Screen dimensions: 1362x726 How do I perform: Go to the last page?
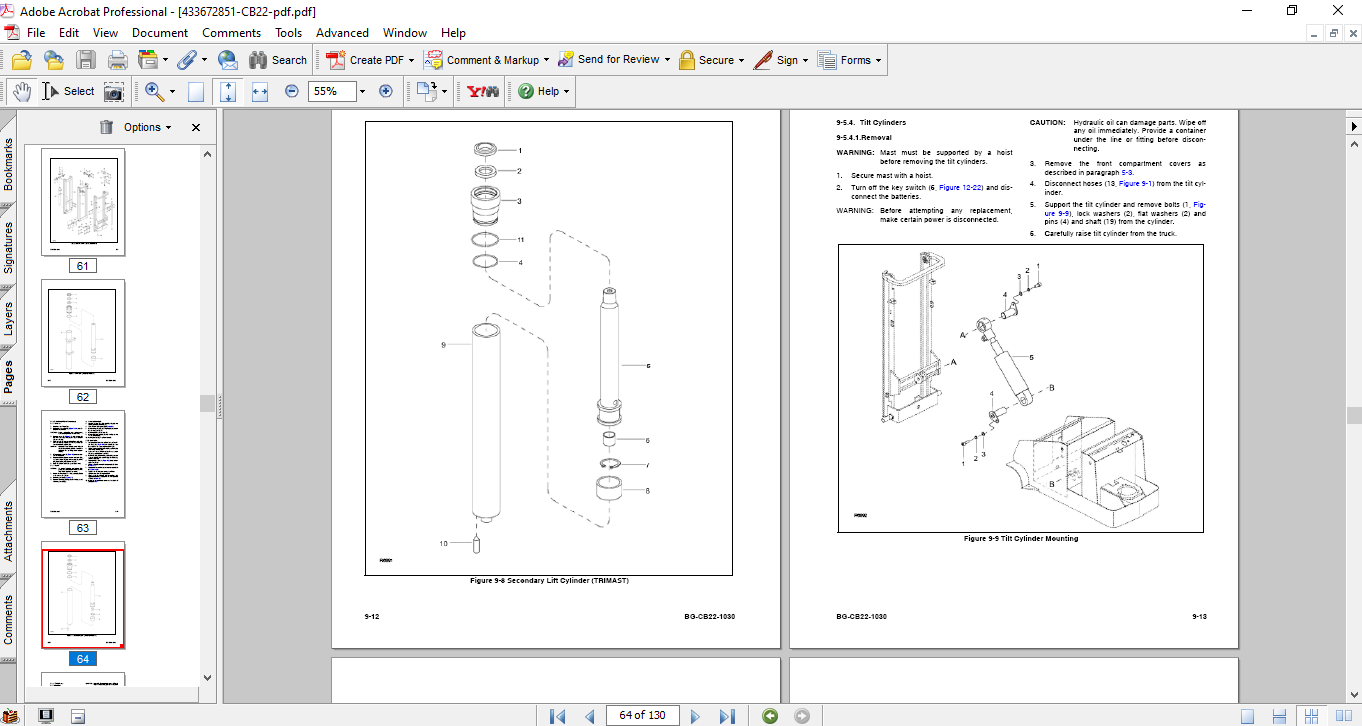[x=727, y=715]
